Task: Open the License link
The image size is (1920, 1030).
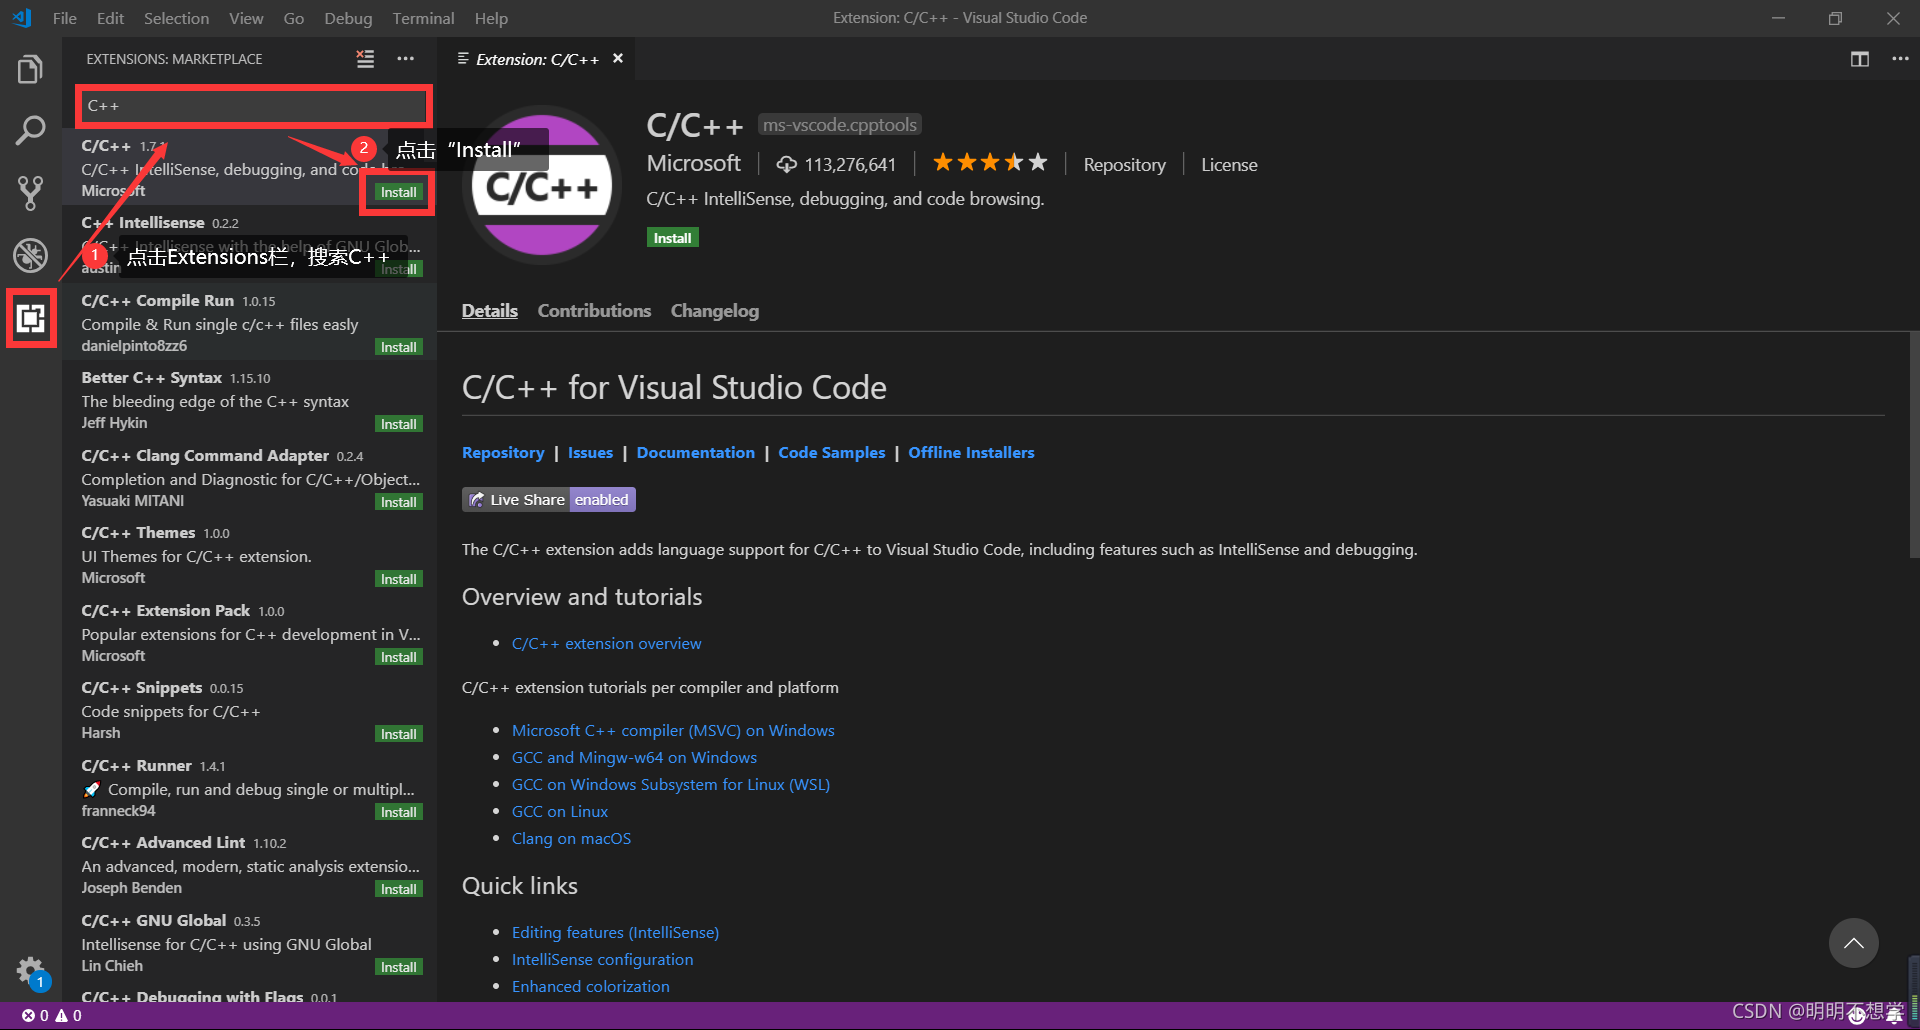Action: pyautogui.click(x=1229, y=165)
